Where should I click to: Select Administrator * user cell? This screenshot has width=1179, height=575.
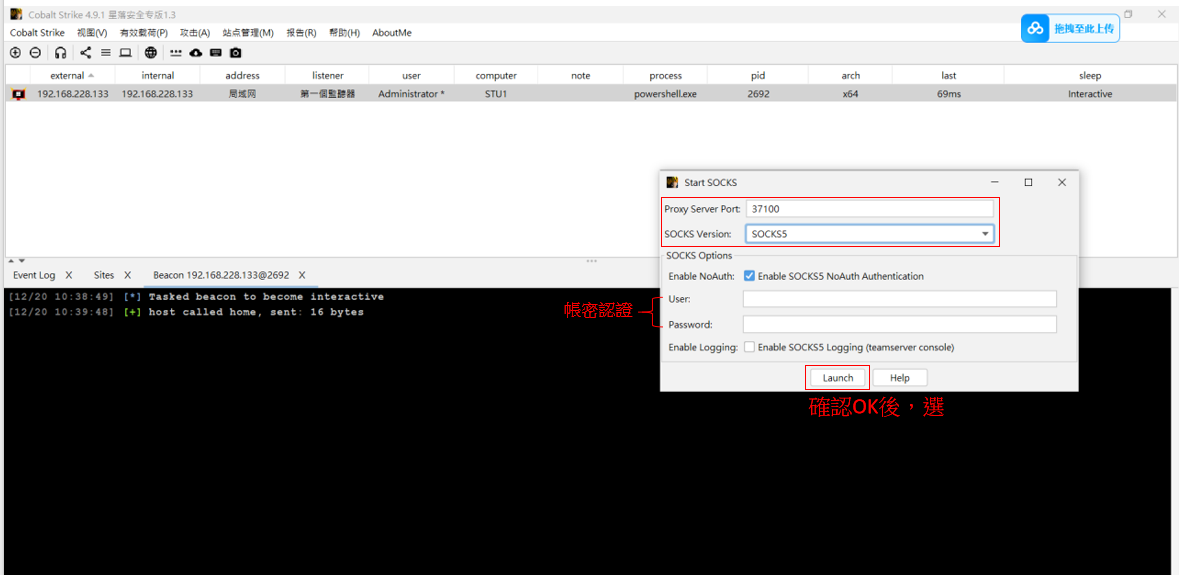[x=411, y=94]
